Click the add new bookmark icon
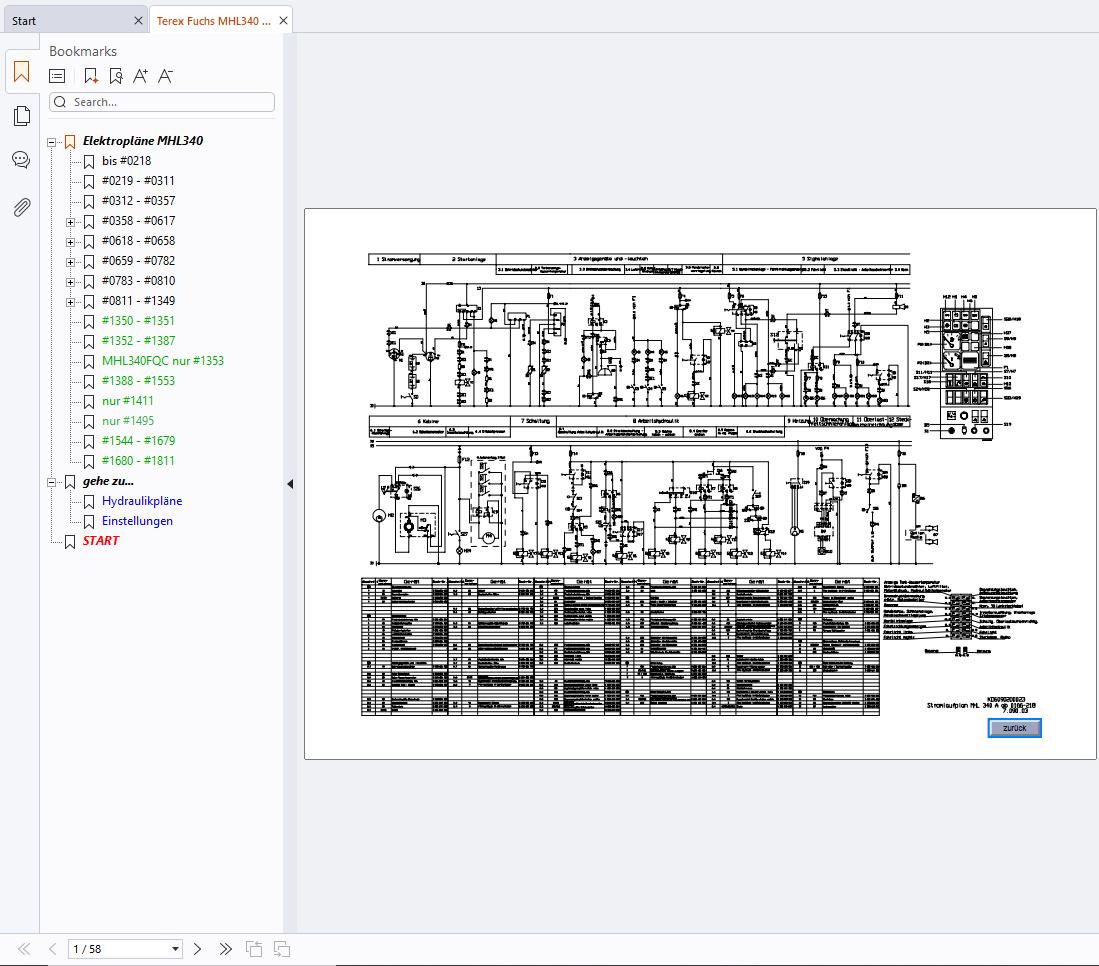The width and height of the screenshot is (1099, 966). 91,76
